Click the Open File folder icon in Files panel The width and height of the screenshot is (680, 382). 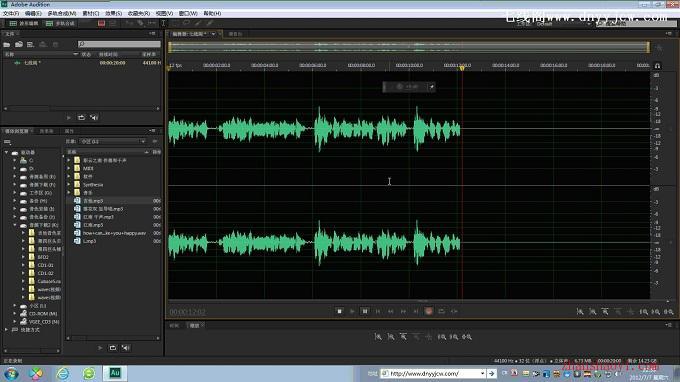point(7,44)
